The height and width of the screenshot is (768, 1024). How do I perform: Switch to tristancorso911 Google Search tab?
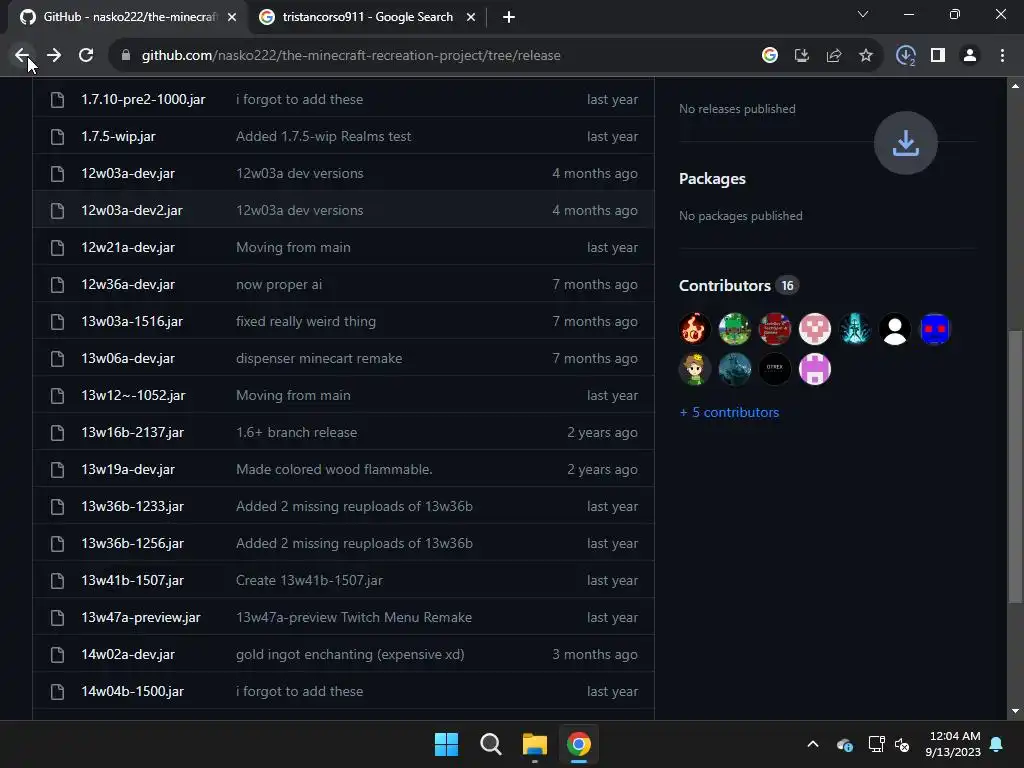(x=368, y=17)
